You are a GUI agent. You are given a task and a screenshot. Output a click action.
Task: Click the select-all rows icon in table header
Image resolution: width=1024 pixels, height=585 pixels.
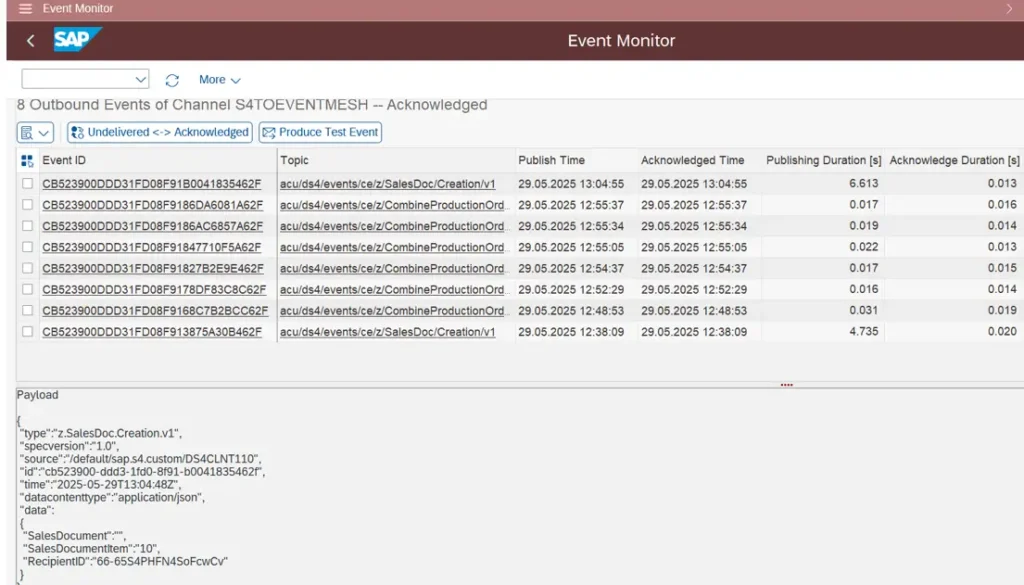(27, 160)
